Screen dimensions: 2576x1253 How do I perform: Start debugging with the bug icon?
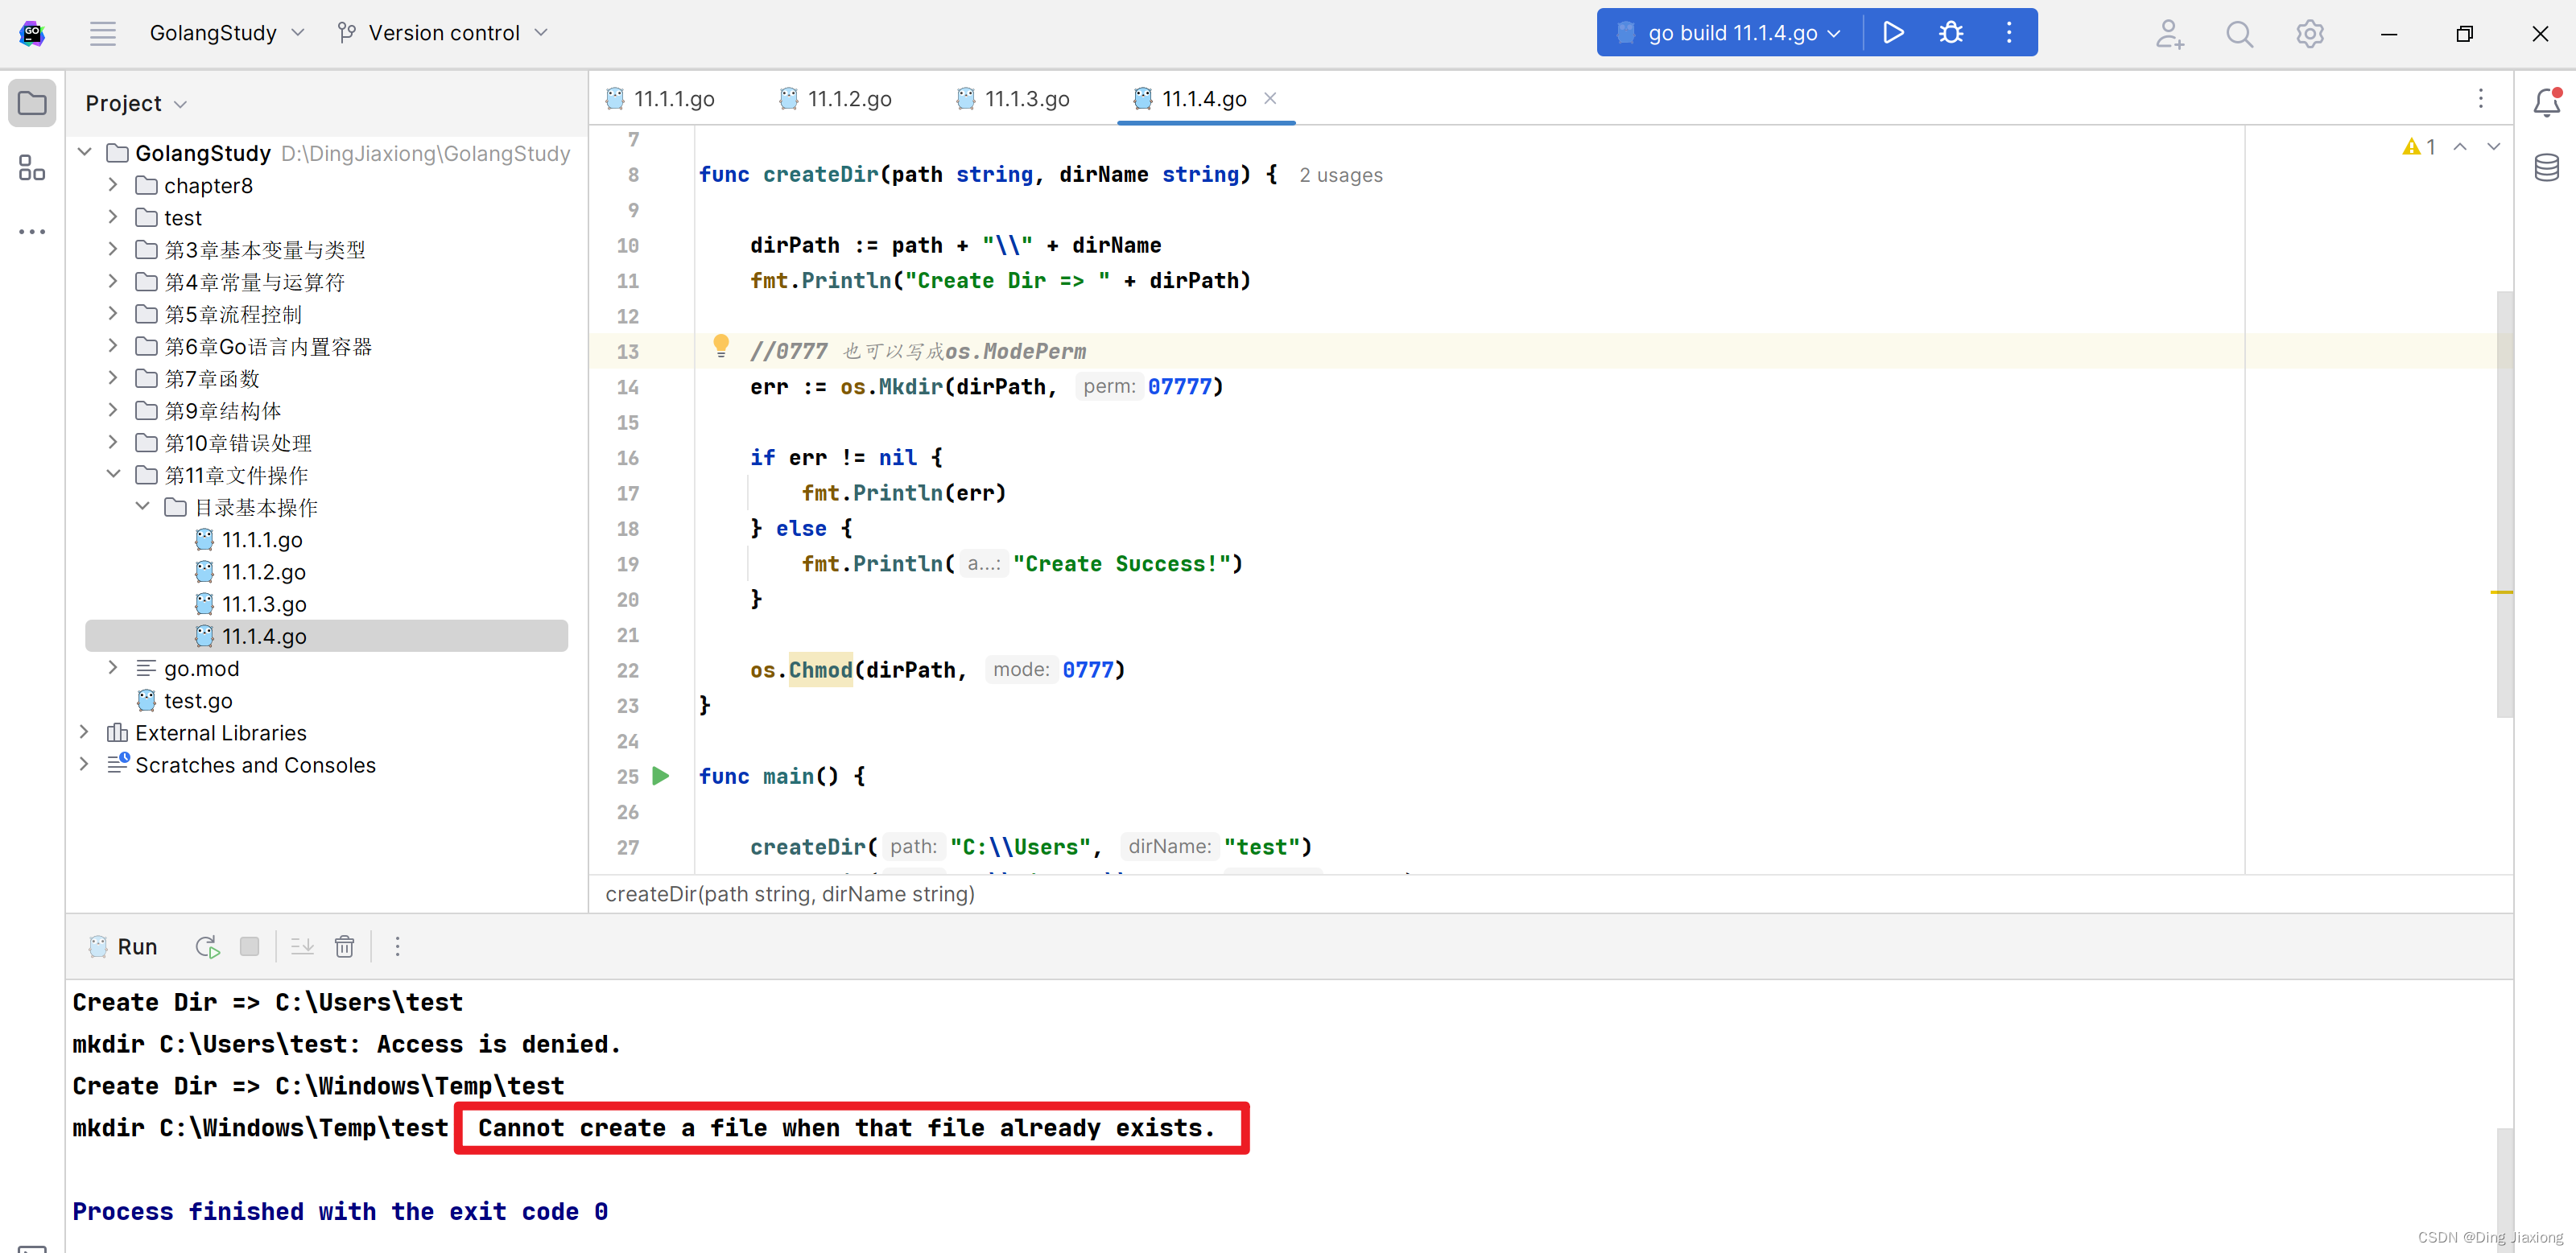(1951, 33)
